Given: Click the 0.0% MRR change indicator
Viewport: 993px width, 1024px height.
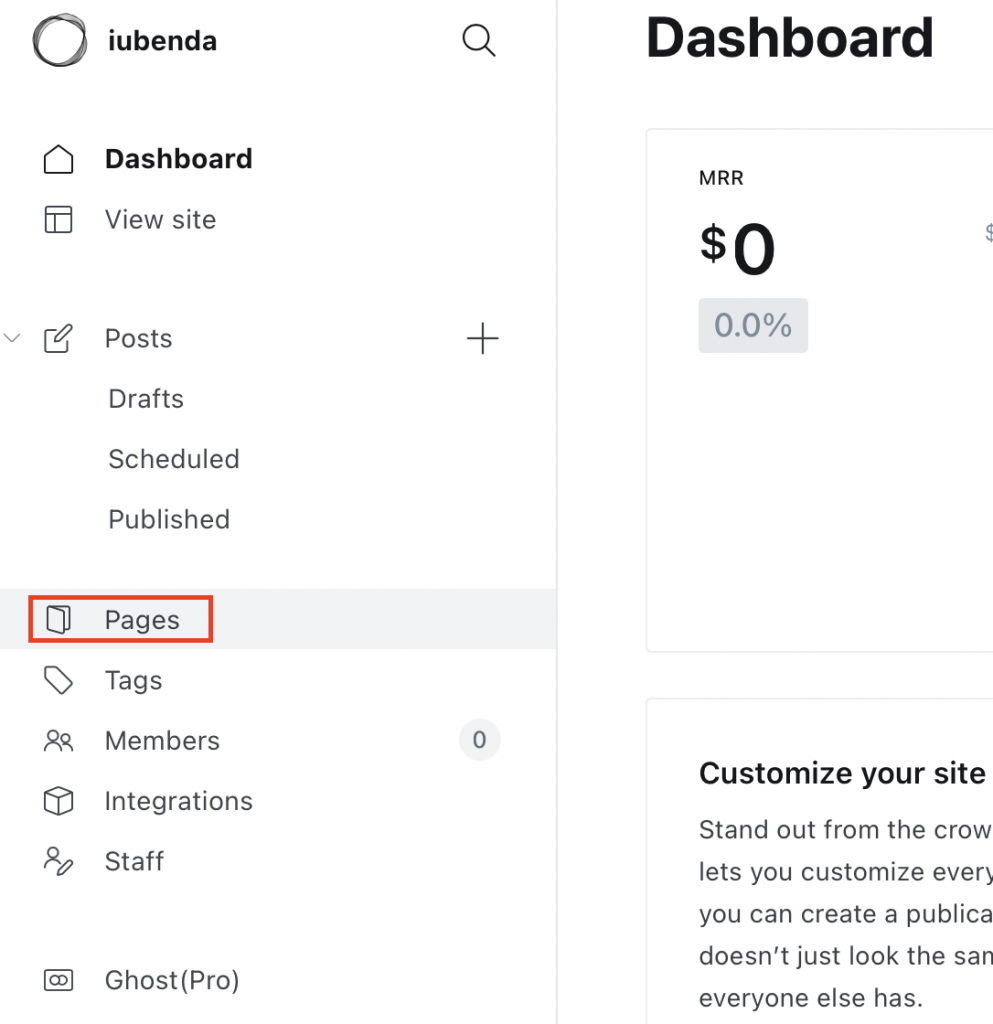Looking at the screenshot, I should click(753, 325).
